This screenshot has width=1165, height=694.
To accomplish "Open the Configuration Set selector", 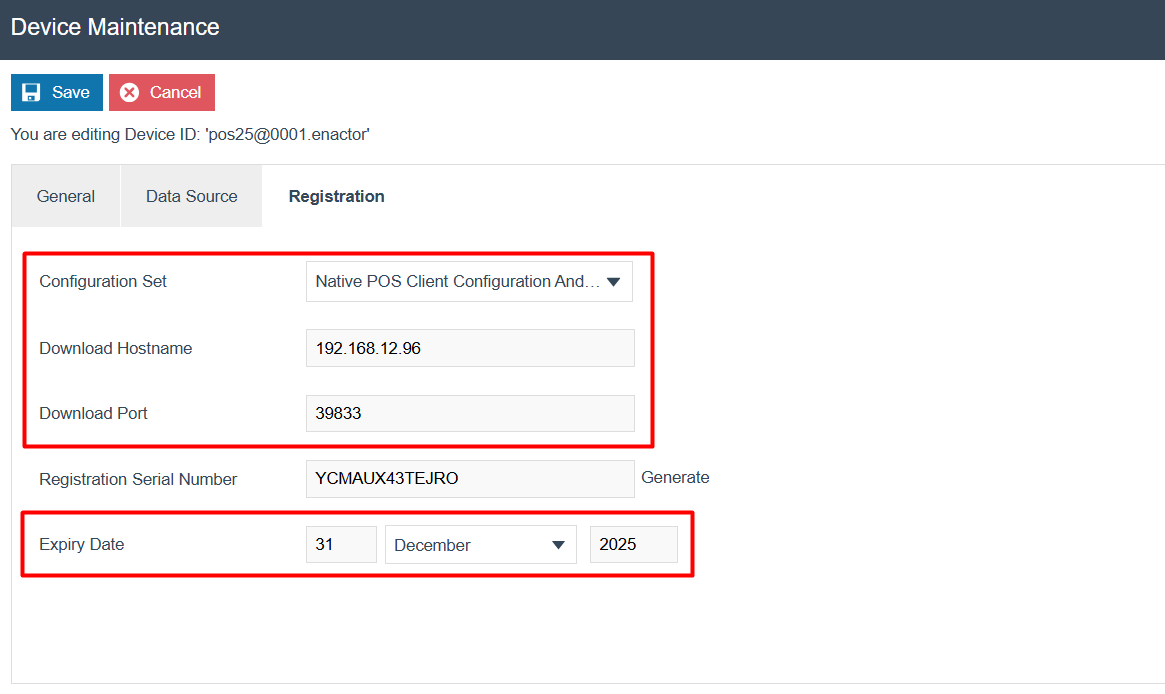I will point(469,281).
